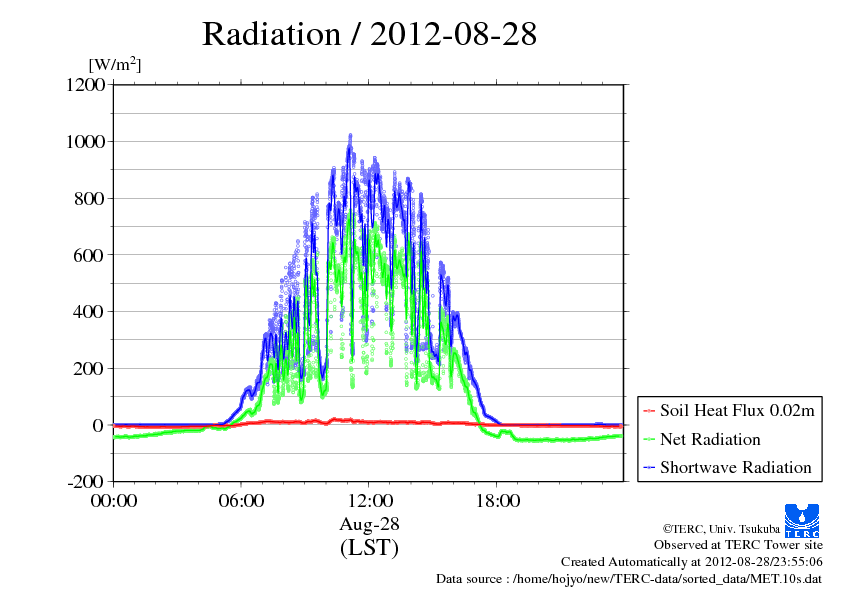Click the y-axis value '1000'
842x595 pixels.
pyautogui.click(x=85, y=141)
